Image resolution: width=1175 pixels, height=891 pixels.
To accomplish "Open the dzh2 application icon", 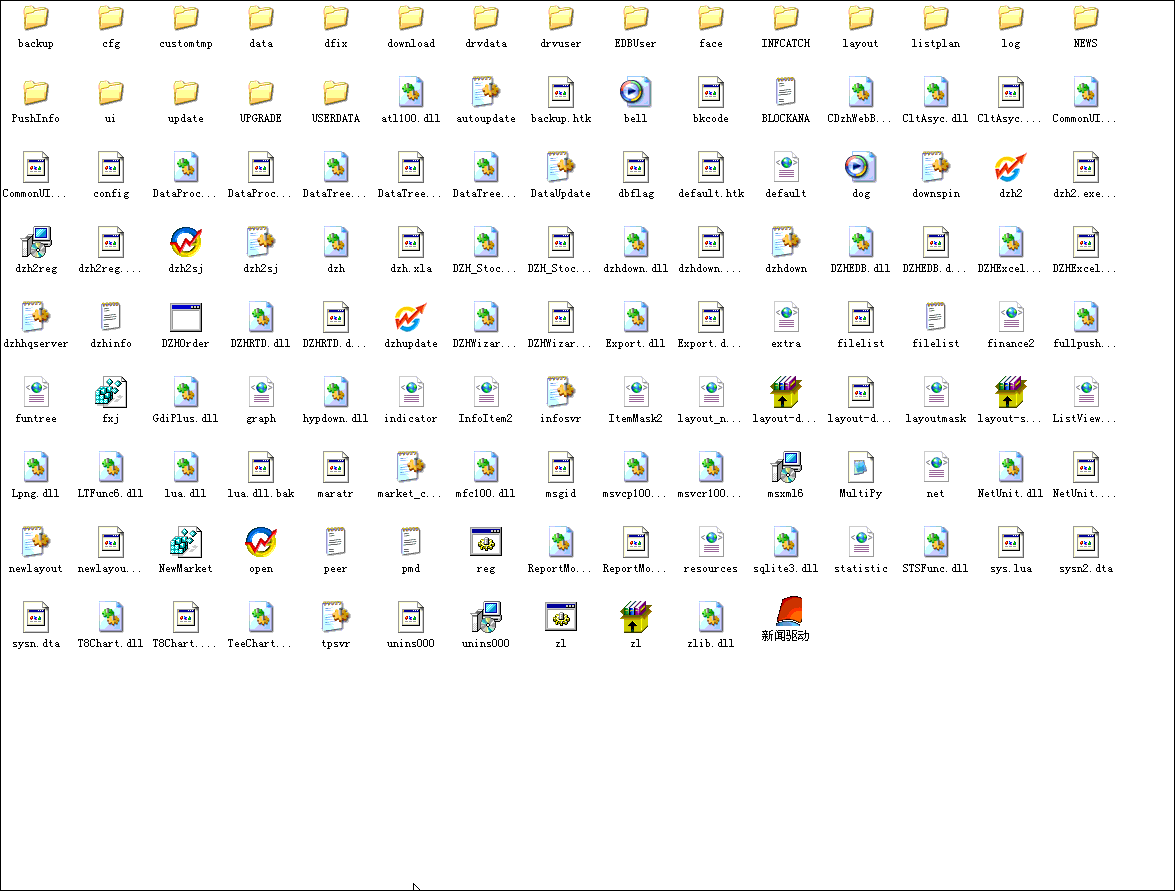I will click(x=1010, y=167).
